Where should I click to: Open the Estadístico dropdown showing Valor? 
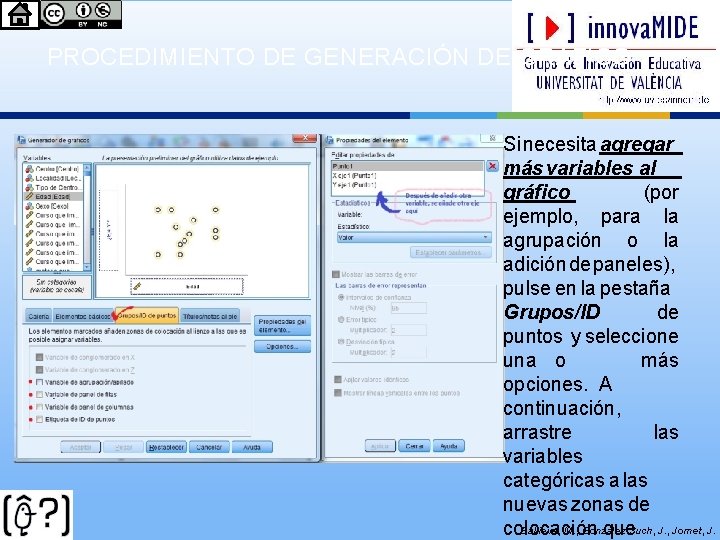pos(414,237)
